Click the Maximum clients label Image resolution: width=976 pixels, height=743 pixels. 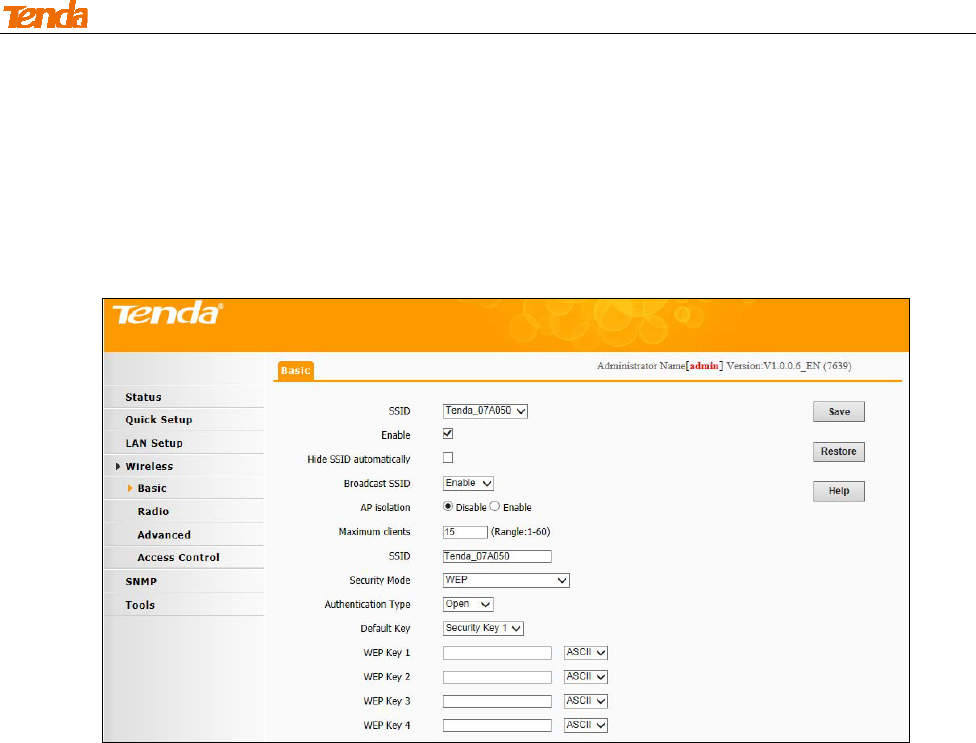point(374,532)
